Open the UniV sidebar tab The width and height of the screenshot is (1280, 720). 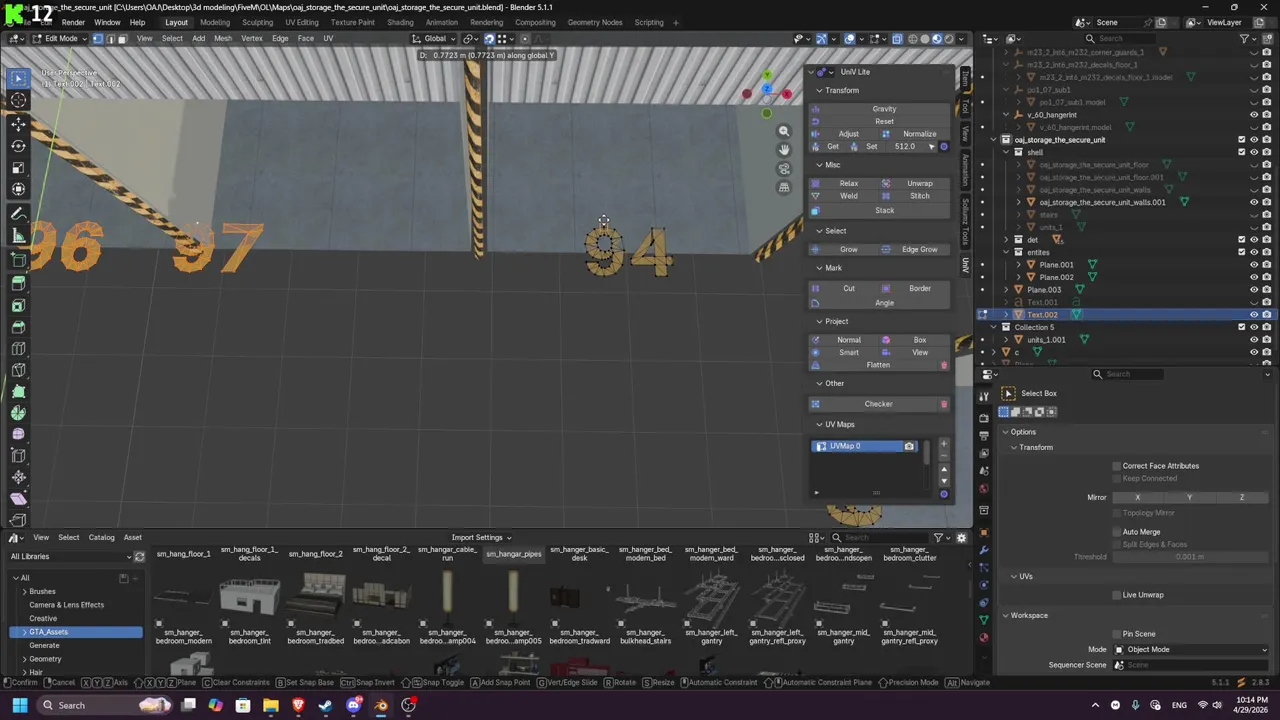pos(965,265)
